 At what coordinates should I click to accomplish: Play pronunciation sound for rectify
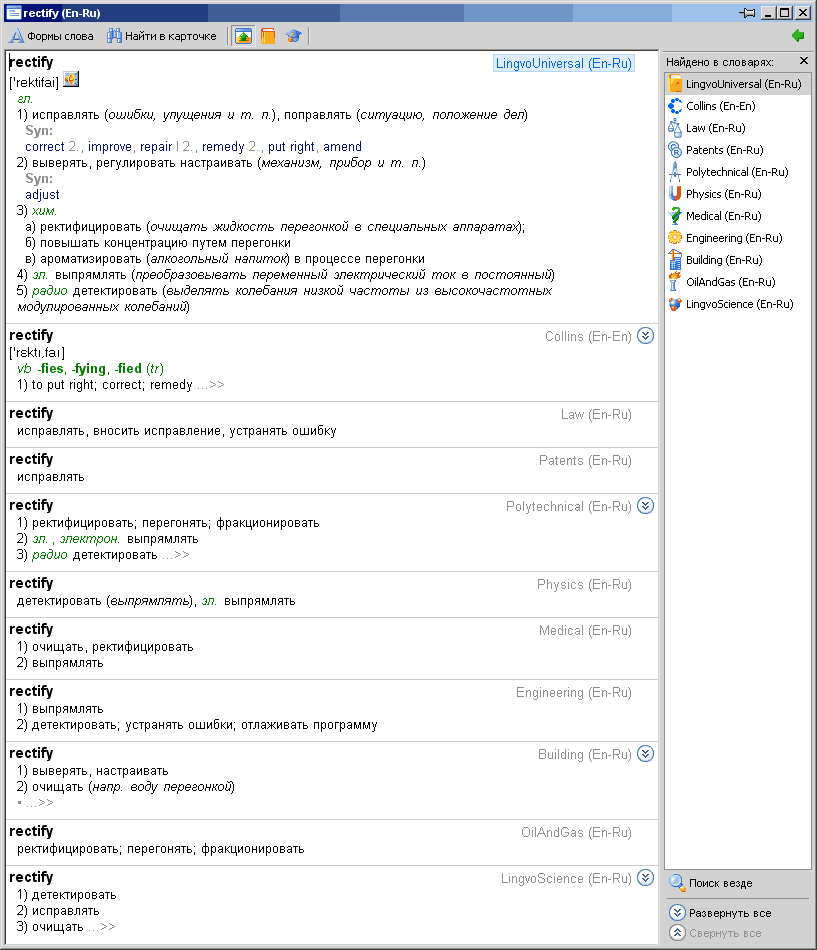pyautogui.click(x=71, y=80)
